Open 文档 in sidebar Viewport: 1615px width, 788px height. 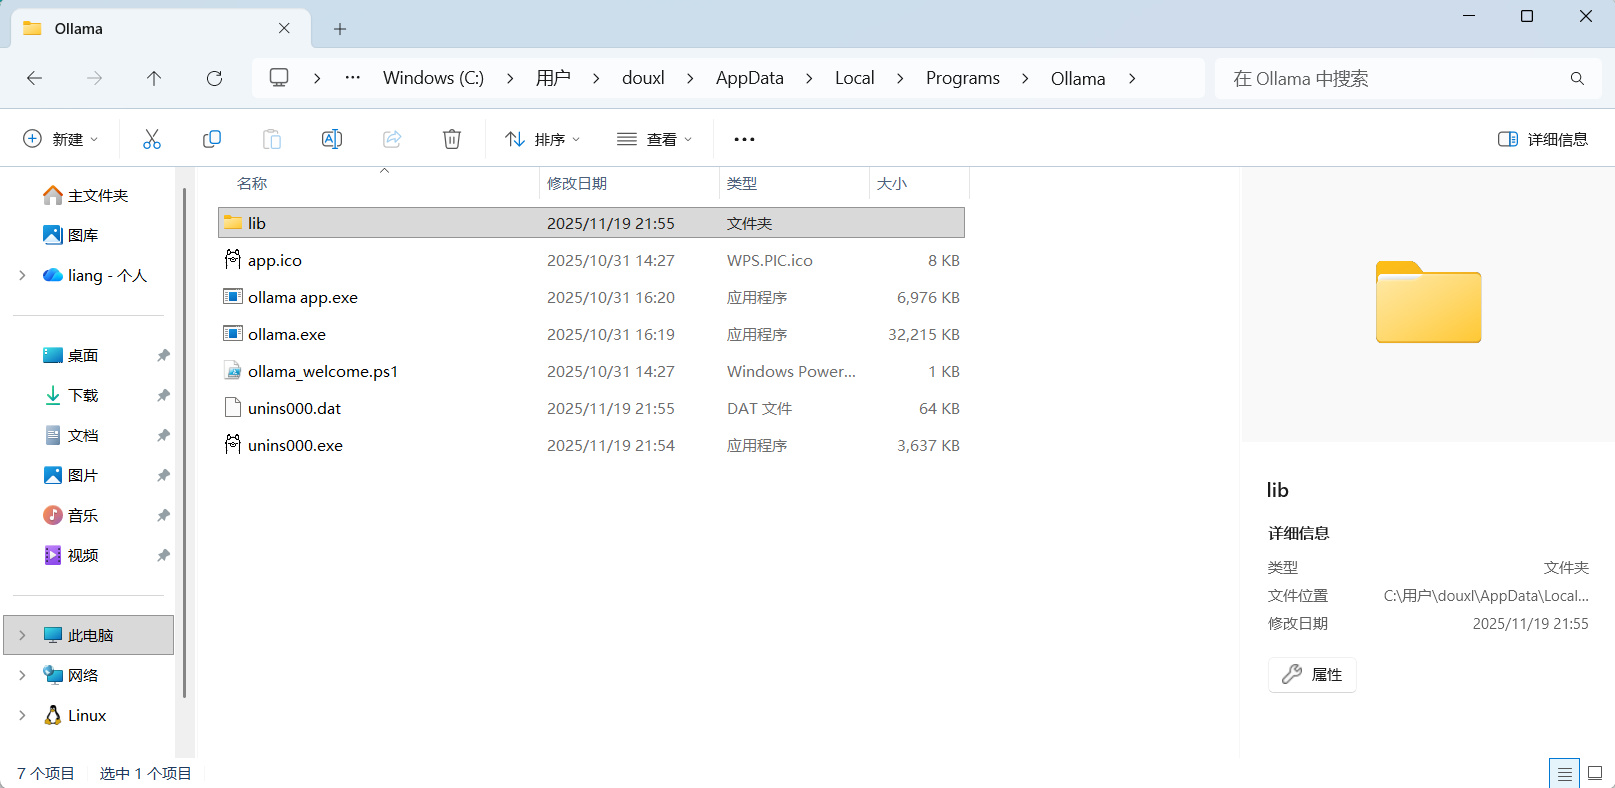[71, 435]
